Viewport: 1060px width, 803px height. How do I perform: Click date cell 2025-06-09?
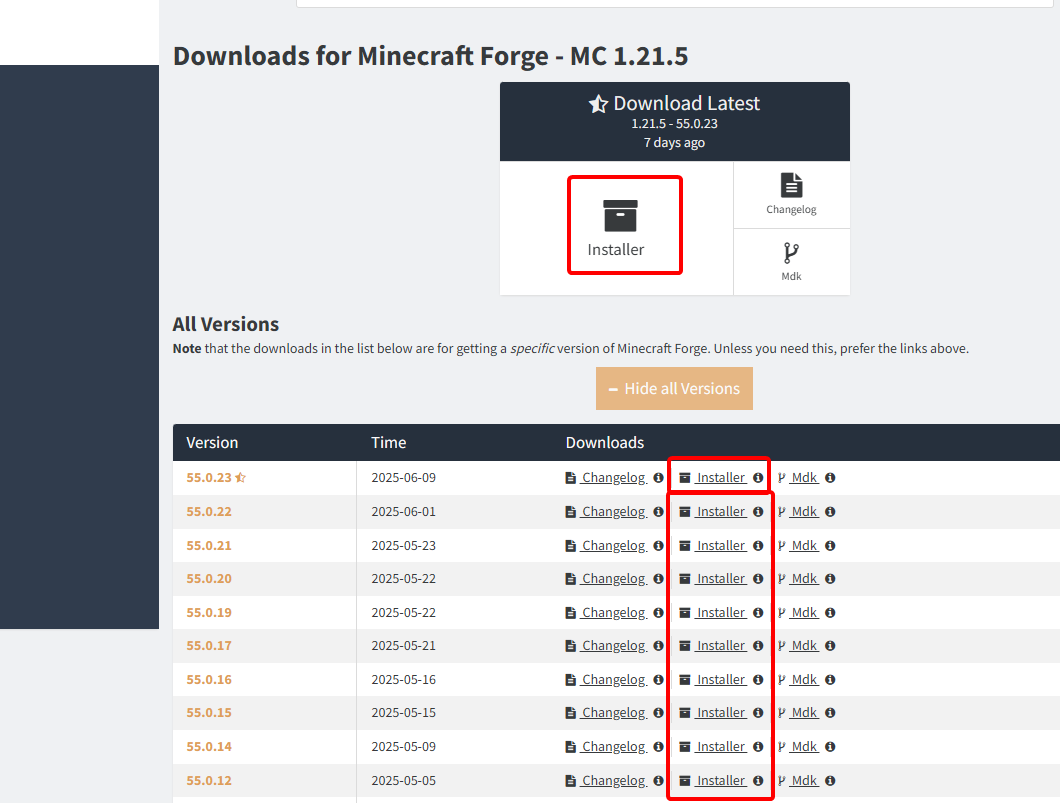404,478
